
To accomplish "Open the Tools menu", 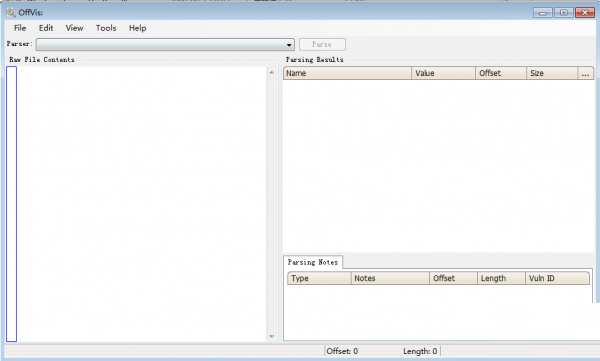I will tap(106, 28).
